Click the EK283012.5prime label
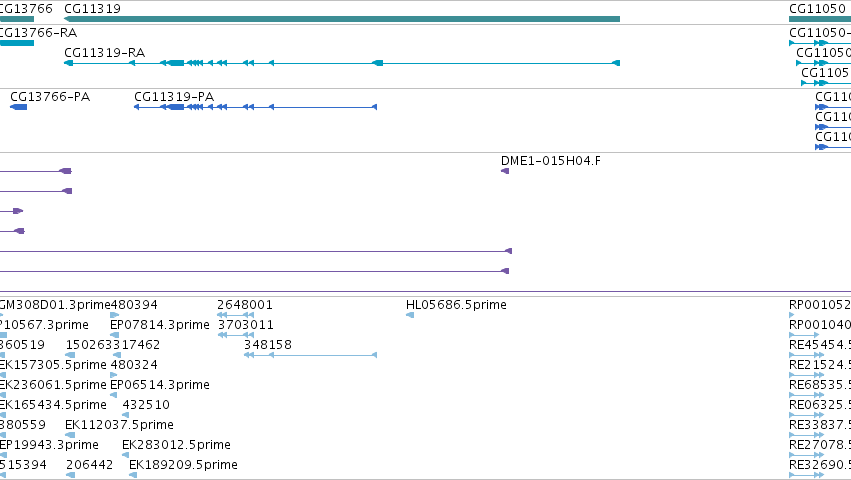851x480 pixels. pos(176,445)
